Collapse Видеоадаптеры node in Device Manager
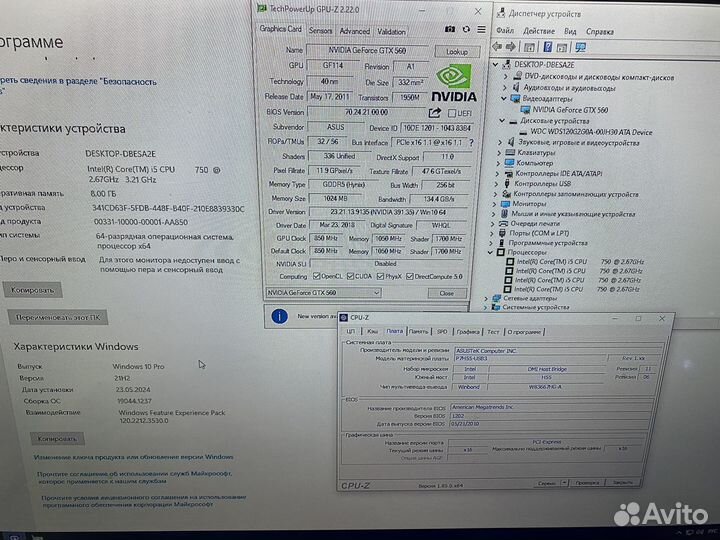The height and width of the screenshot is (540, 720). 504,99
